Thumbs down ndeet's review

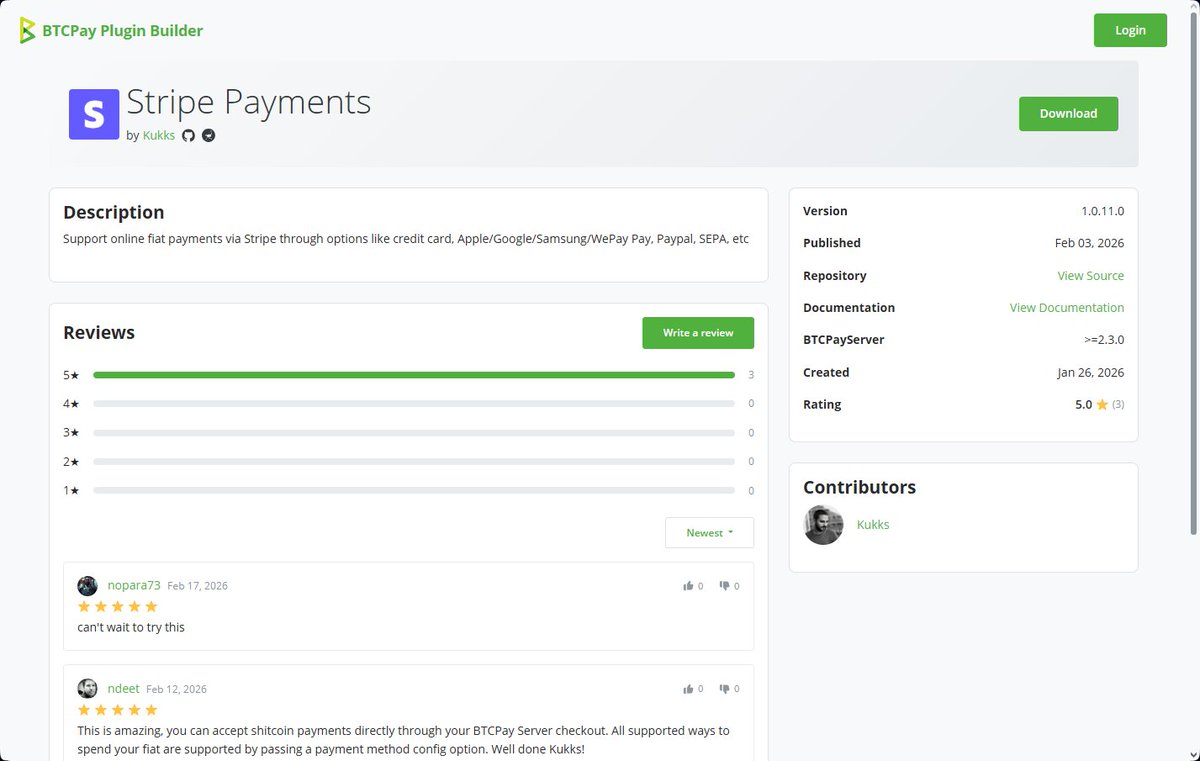[x=725, y=689]
